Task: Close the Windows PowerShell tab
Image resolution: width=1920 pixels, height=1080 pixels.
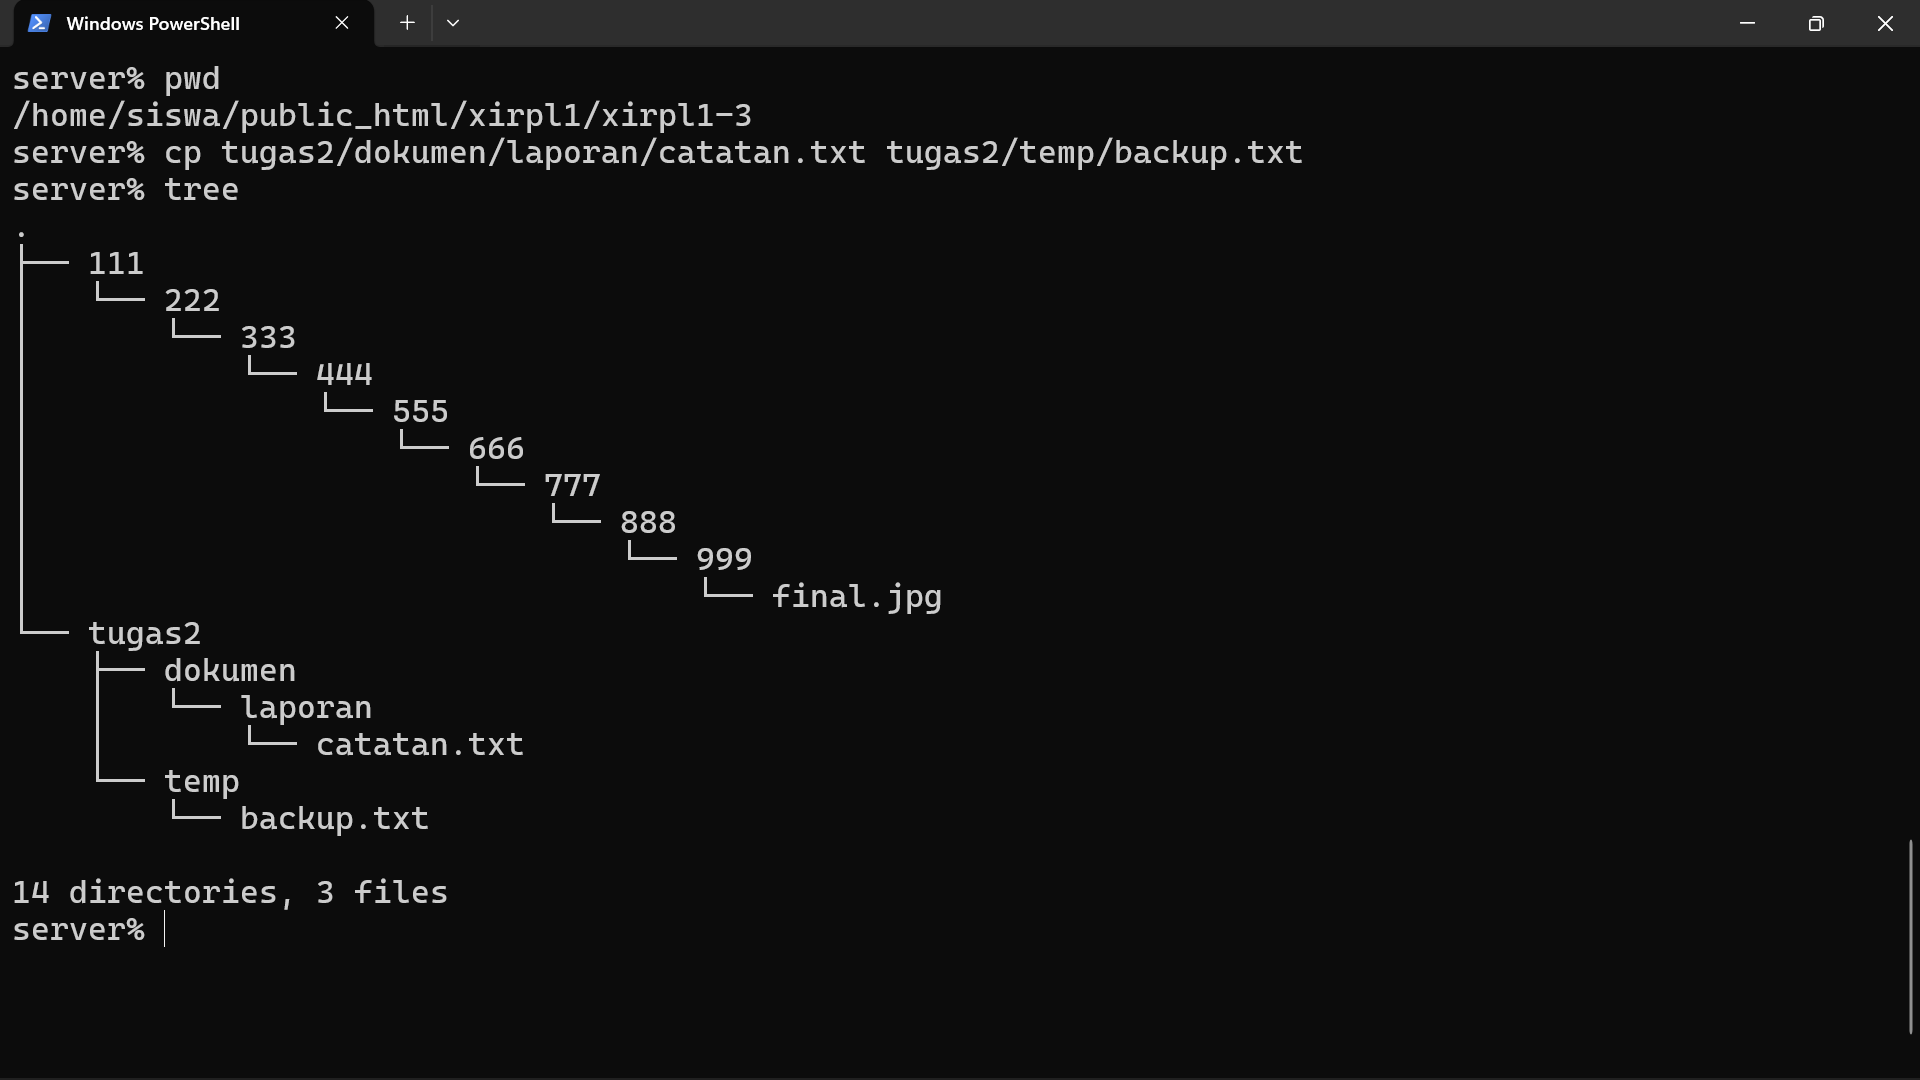Action: point(342,23)
